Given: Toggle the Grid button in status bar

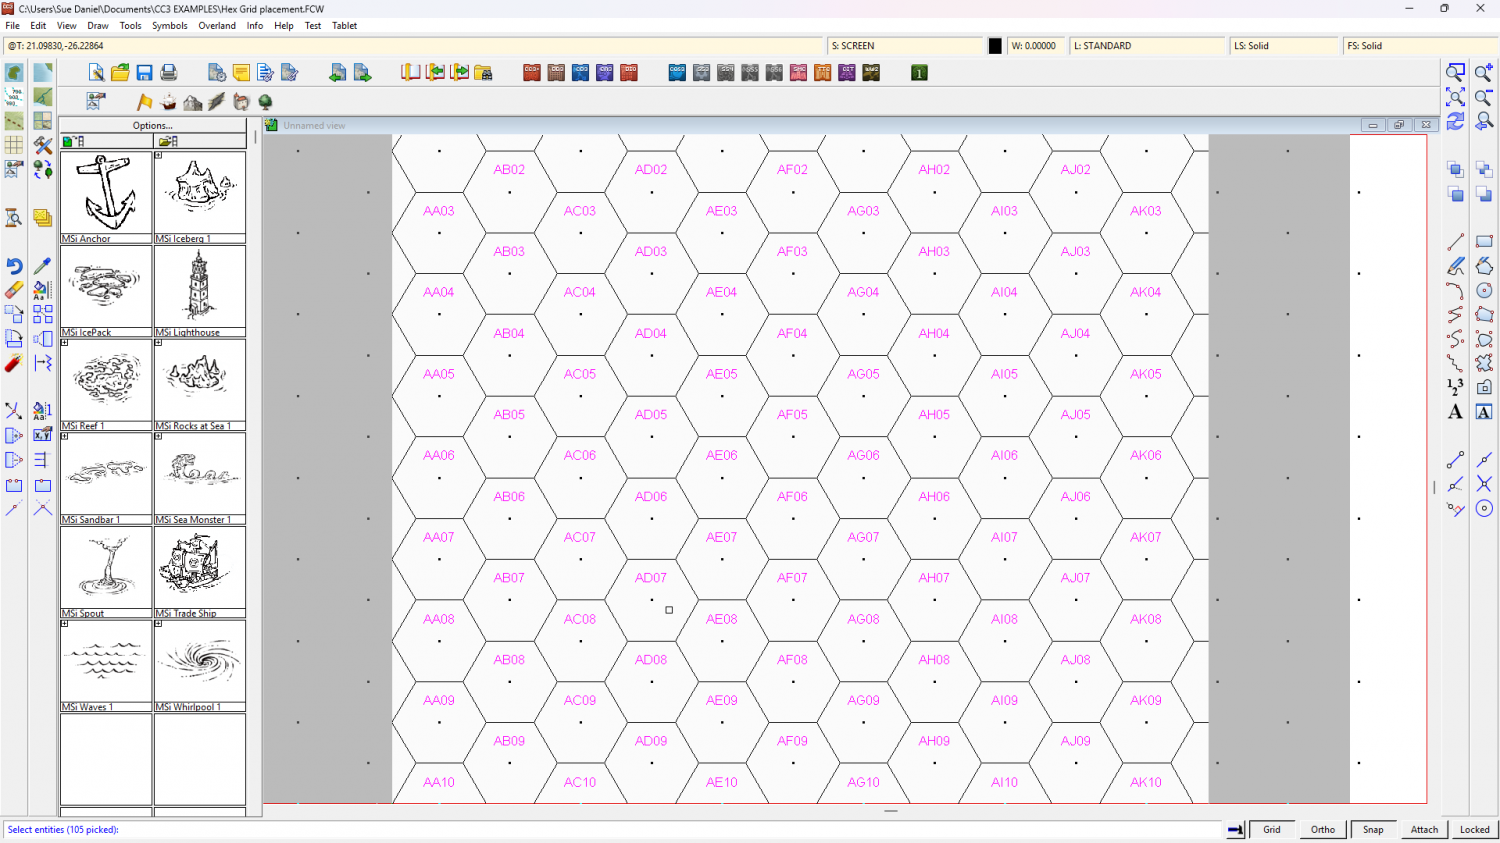Looking at the screenshot, I should pyautogui.click(x=1271, y=829).
